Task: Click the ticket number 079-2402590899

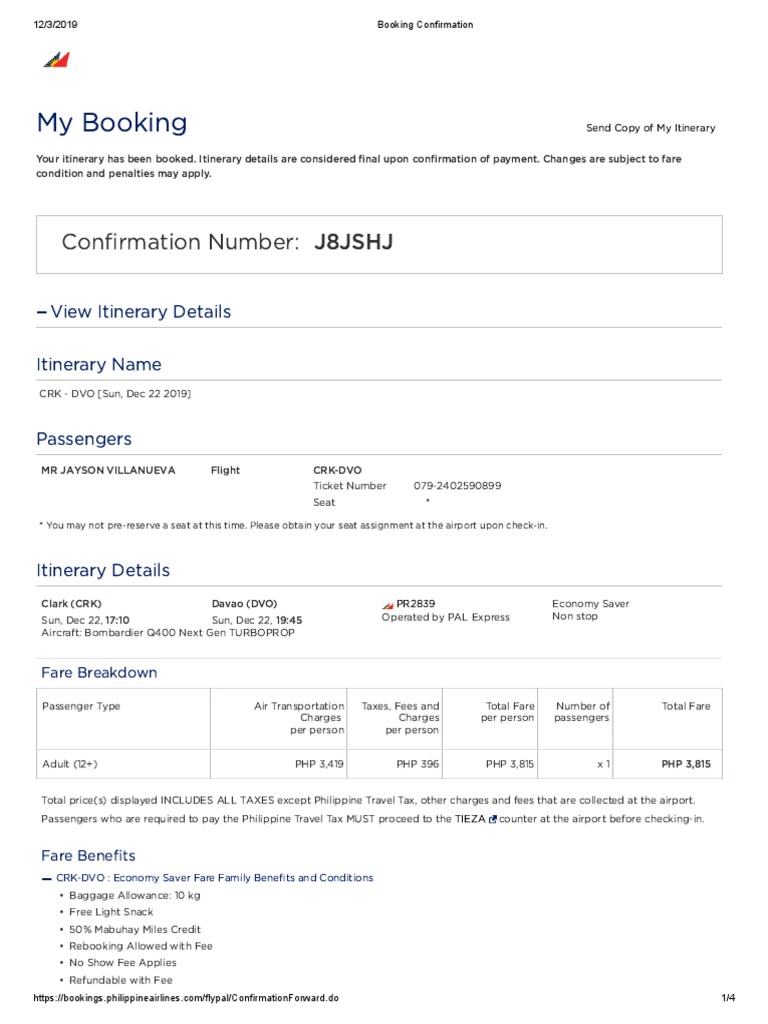Action: click(457, 486)
